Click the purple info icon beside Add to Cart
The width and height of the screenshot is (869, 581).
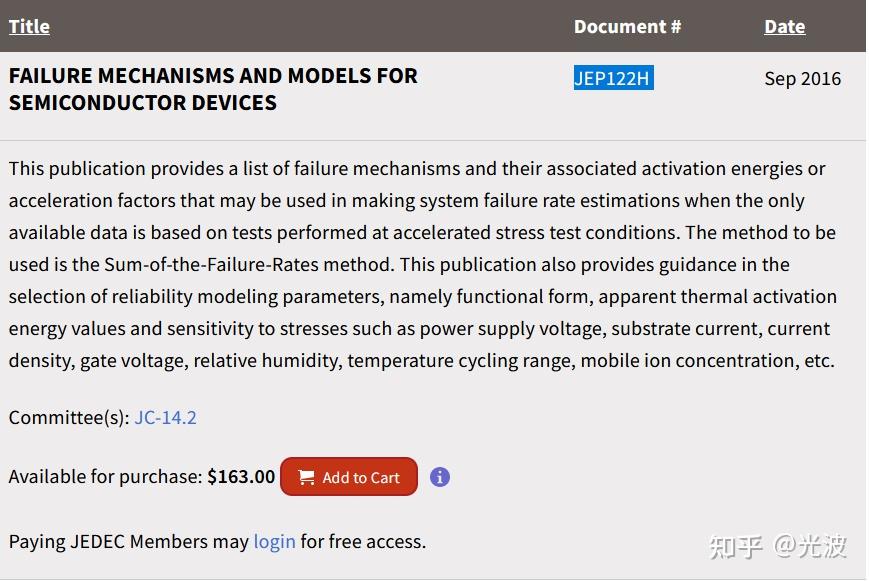pos(440,477)
